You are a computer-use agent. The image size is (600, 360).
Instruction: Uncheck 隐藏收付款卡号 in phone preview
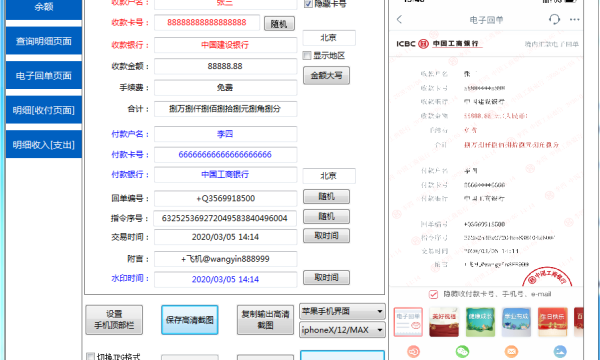click(433, 294)
